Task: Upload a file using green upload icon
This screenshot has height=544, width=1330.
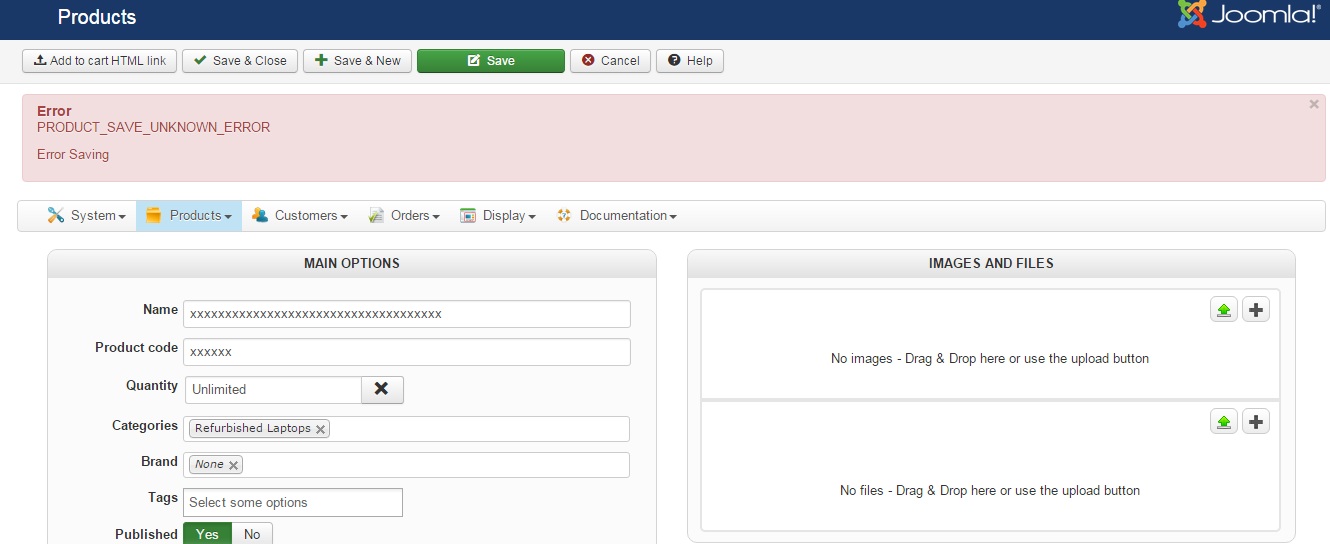Action: click(x=1223, y=421)
